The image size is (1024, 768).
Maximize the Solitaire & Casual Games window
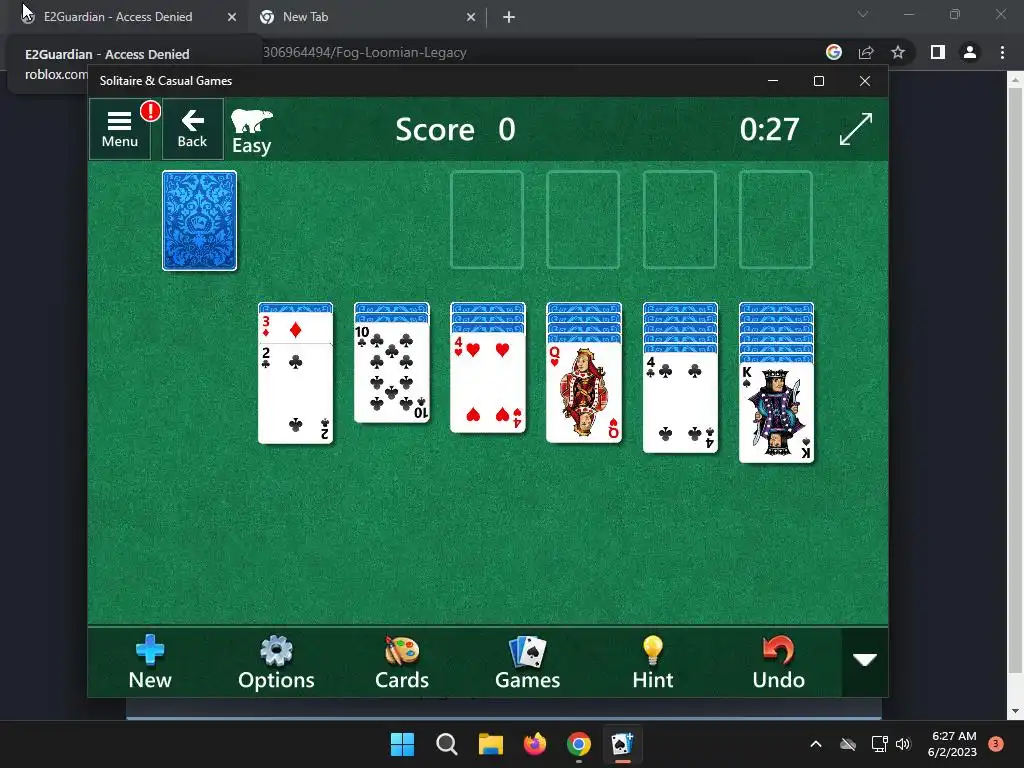(x=819, y=81)
